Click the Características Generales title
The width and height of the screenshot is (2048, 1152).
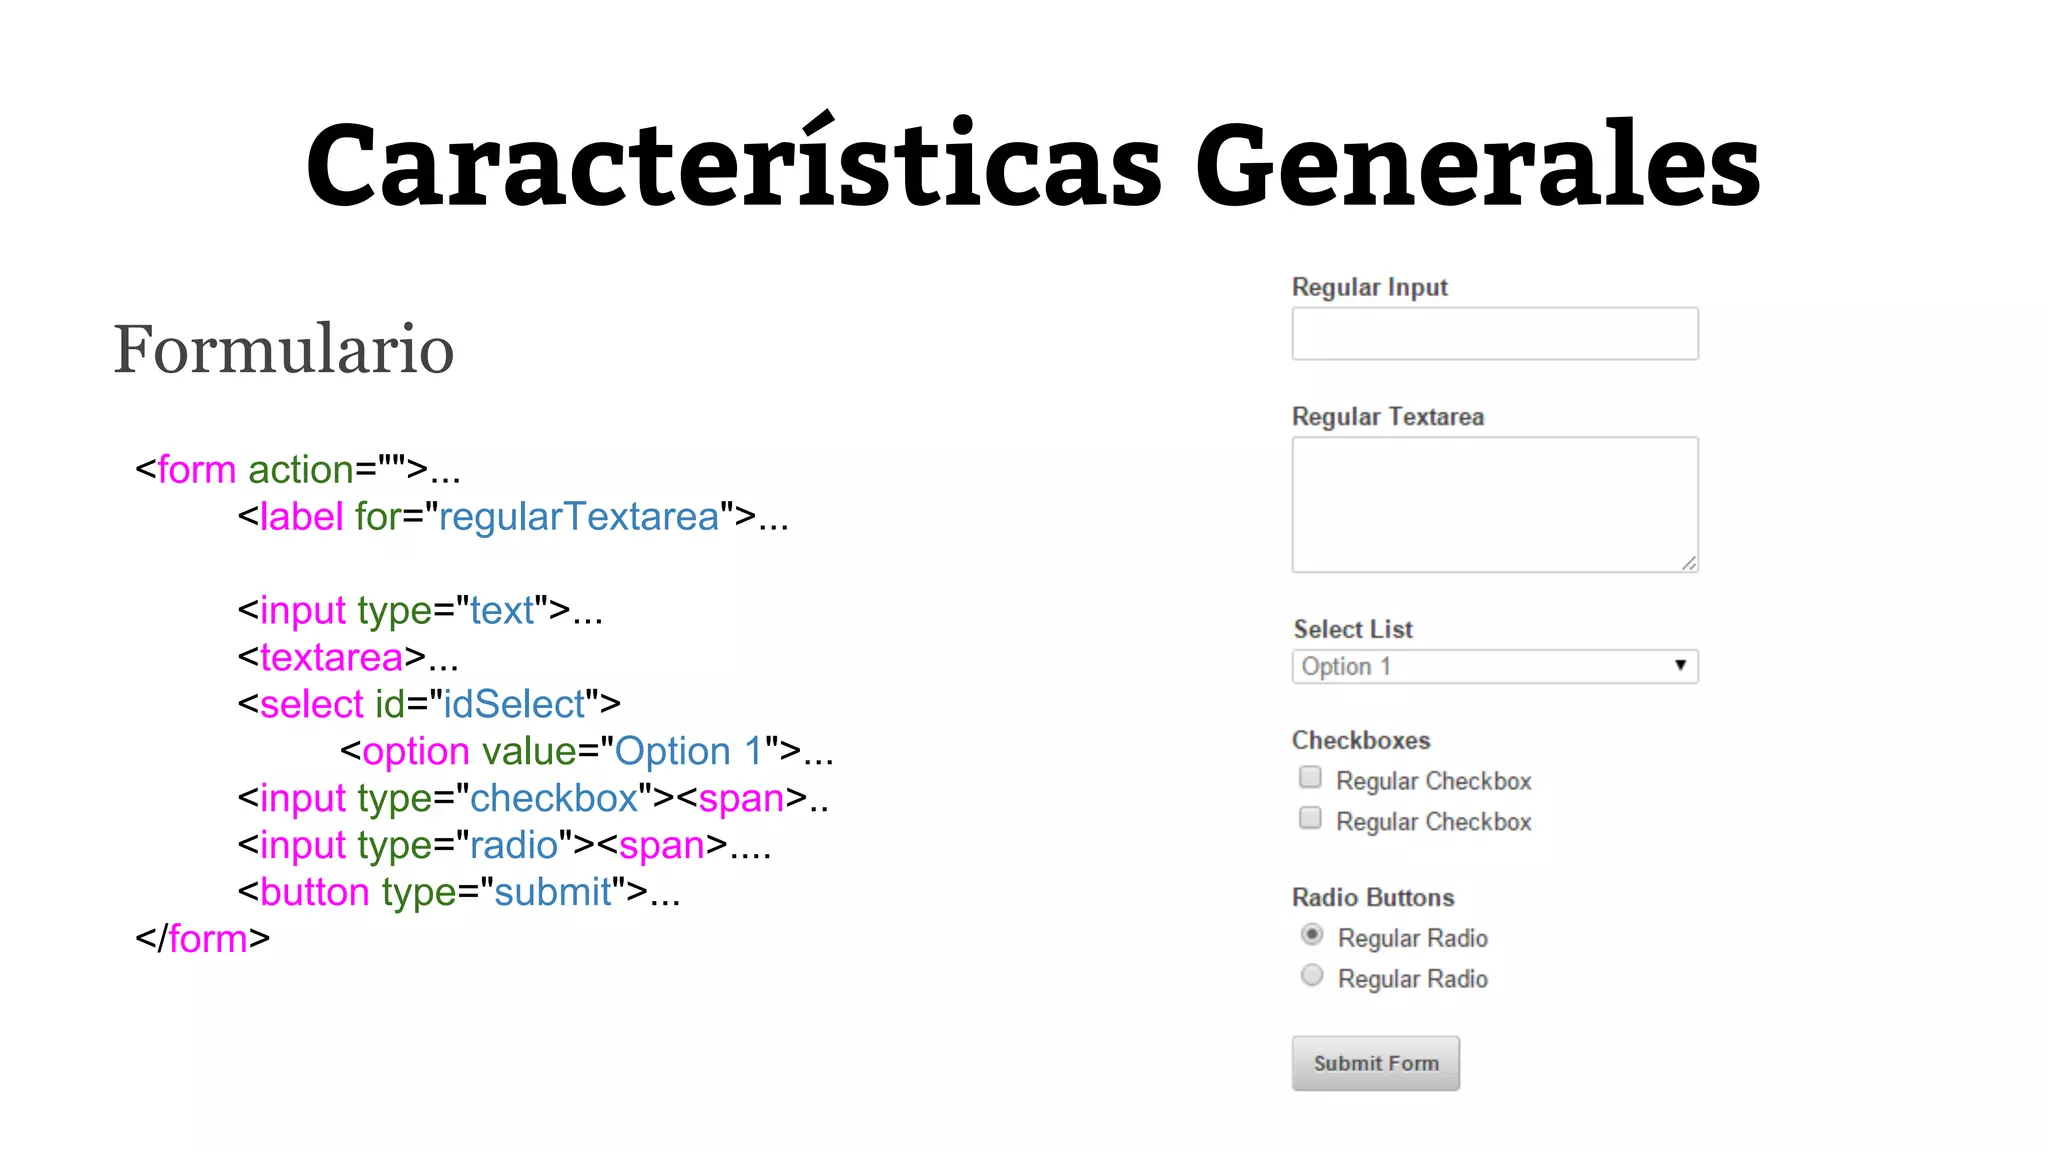(x=1032, y=165)
